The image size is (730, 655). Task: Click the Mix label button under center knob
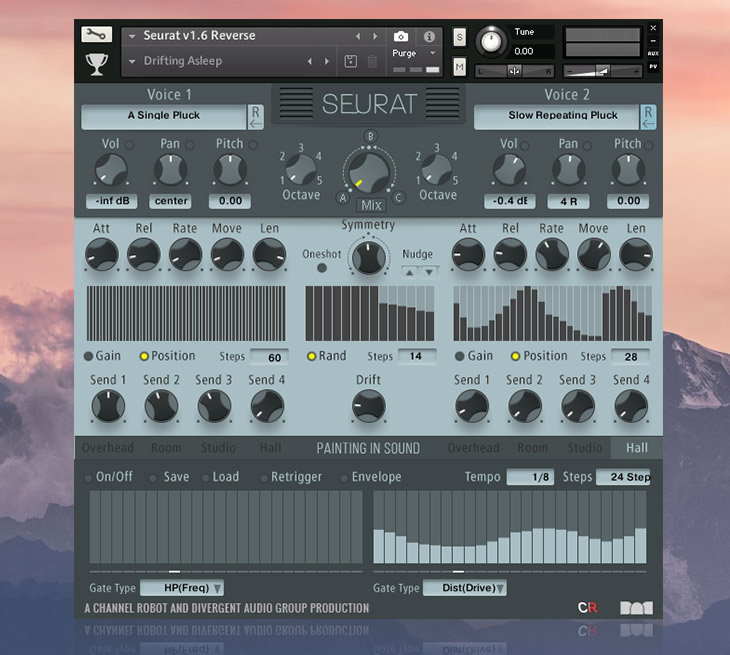(371, 205)
